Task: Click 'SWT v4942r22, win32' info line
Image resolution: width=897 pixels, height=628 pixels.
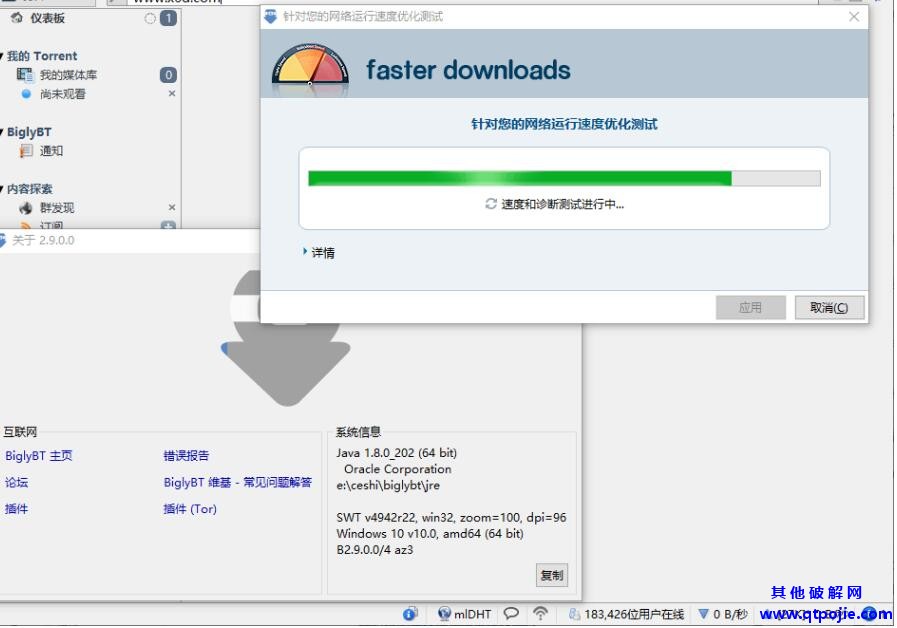Action: pyautogui.click(x=451, y=518)
